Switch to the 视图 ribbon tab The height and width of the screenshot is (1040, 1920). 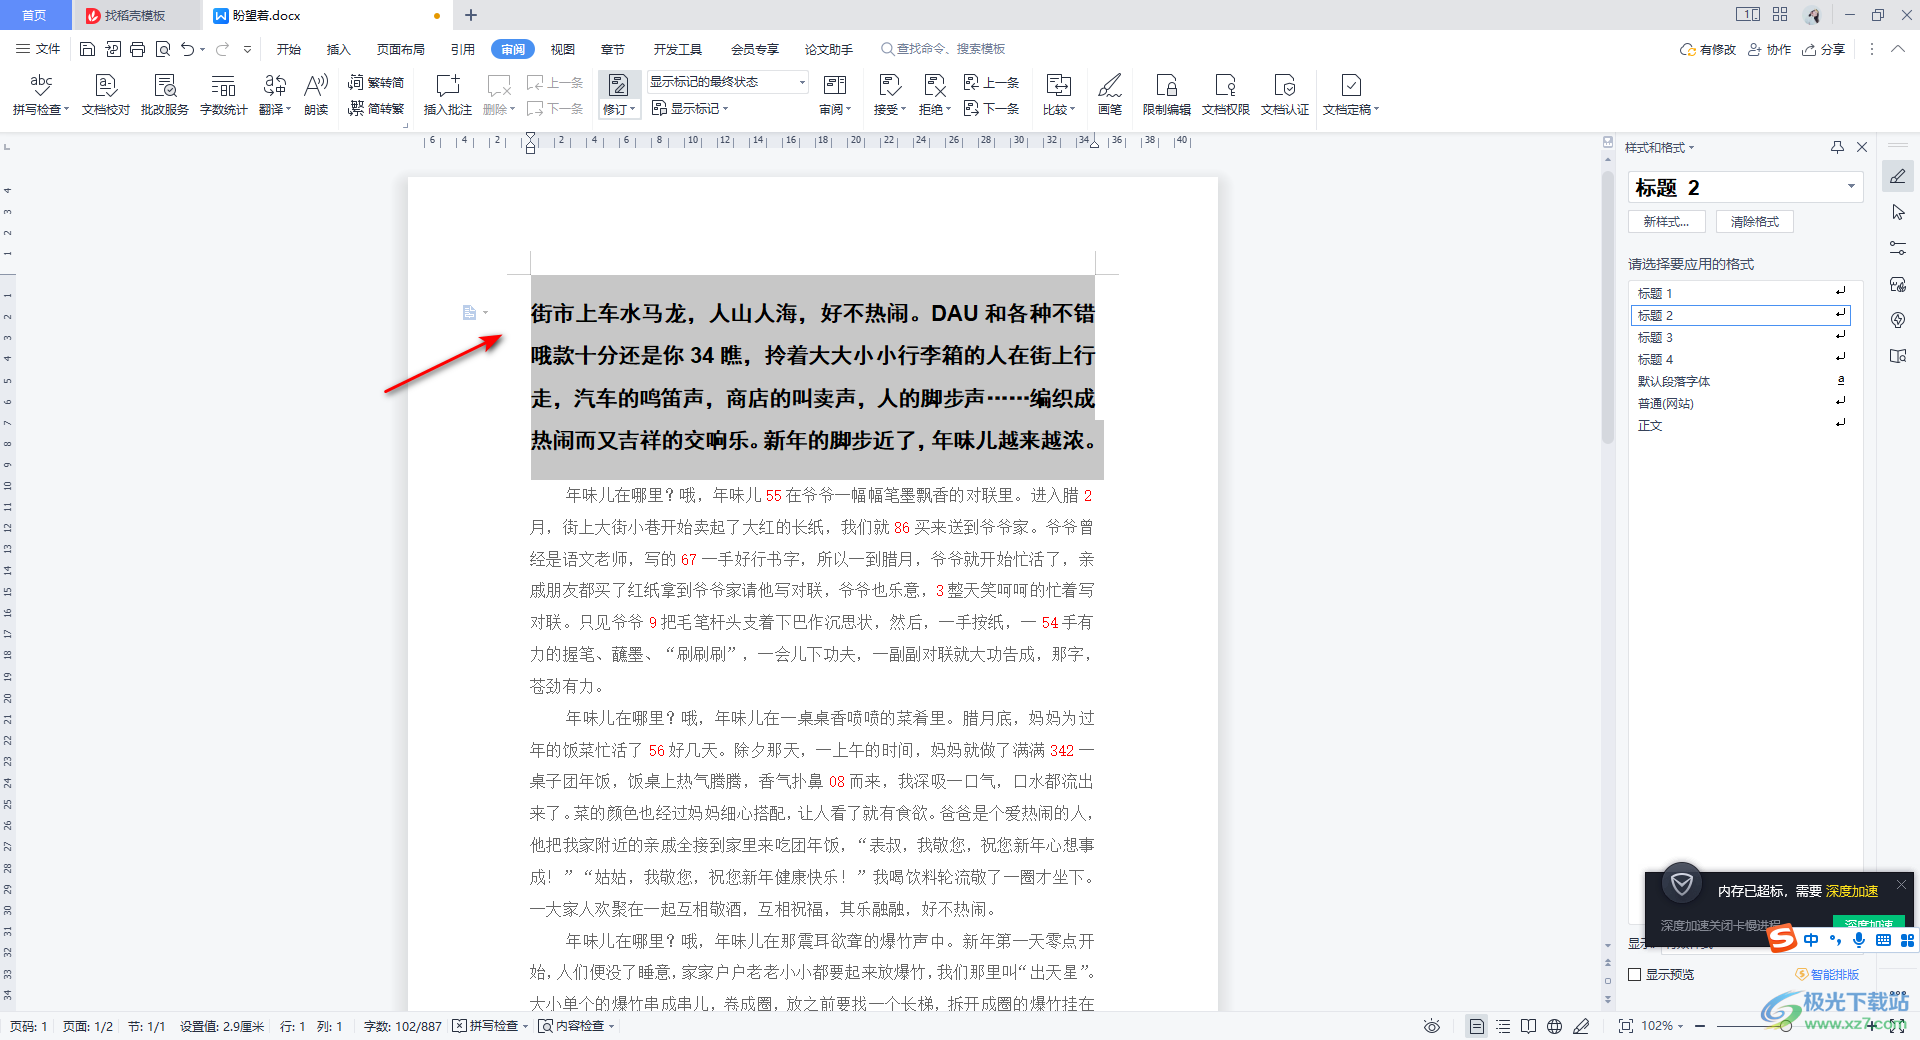coord(562,48)
